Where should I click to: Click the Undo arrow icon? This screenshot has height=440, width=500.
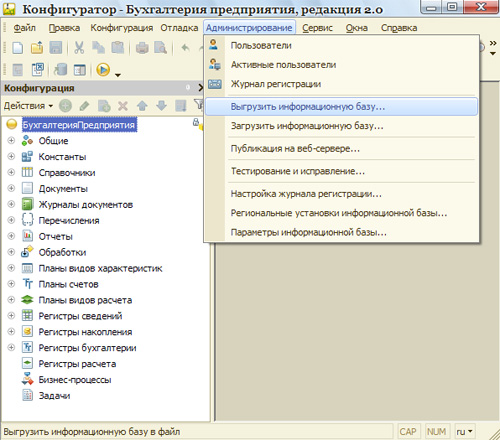coord(186,48)
